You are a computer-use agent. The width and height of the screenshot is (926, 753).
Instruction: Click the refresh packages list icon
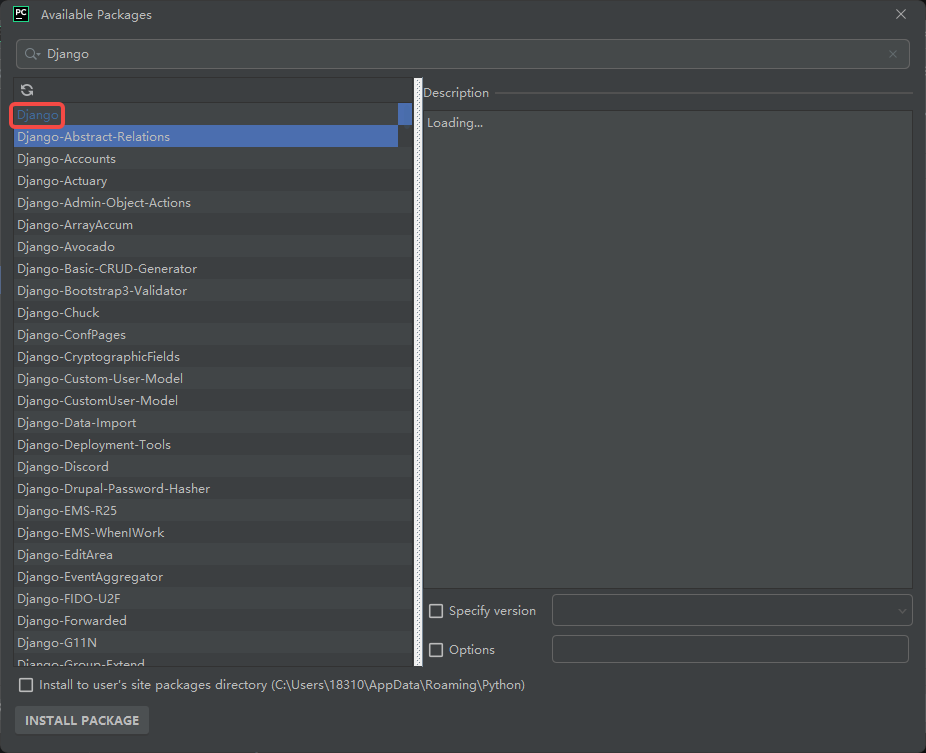pyautogui.click(x=27, y=90)
